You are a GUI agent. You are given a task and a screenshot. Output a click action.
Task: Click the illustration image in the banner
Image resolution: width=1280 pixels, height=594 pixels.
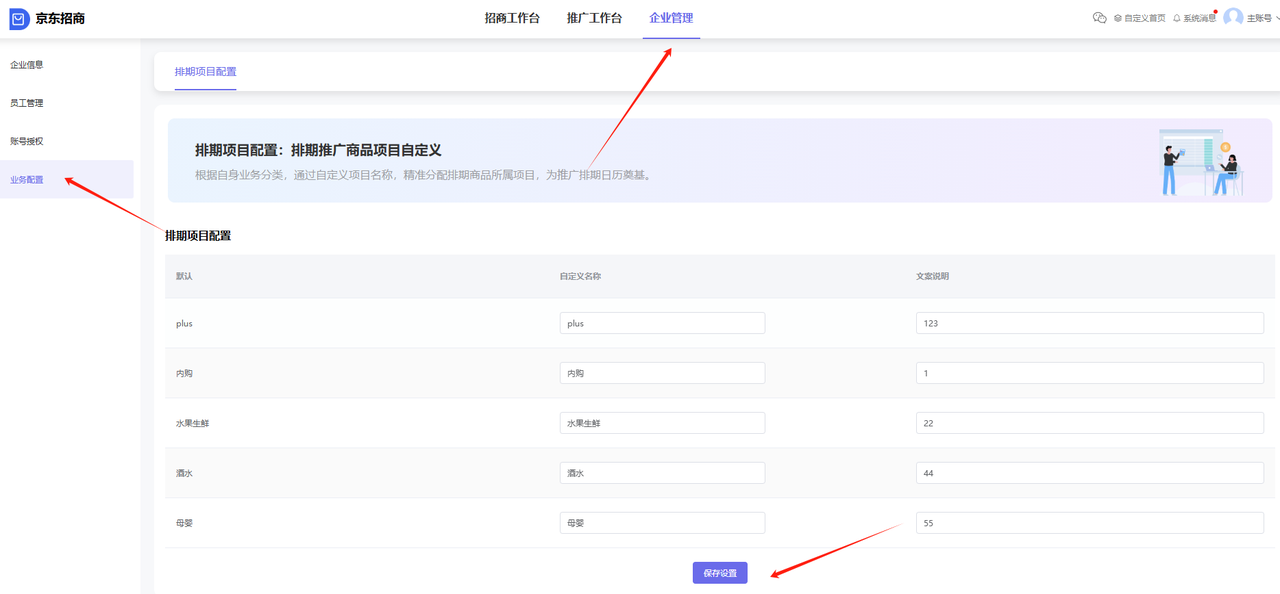[1200, 160]
